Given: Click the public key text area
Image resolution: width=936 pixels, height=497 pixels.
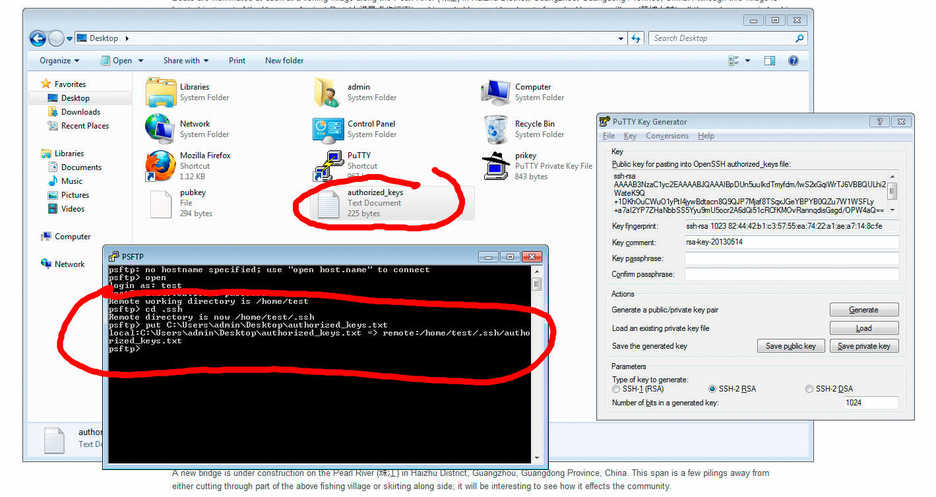Looking at the screenshot, I should click(x=749, y=193).
